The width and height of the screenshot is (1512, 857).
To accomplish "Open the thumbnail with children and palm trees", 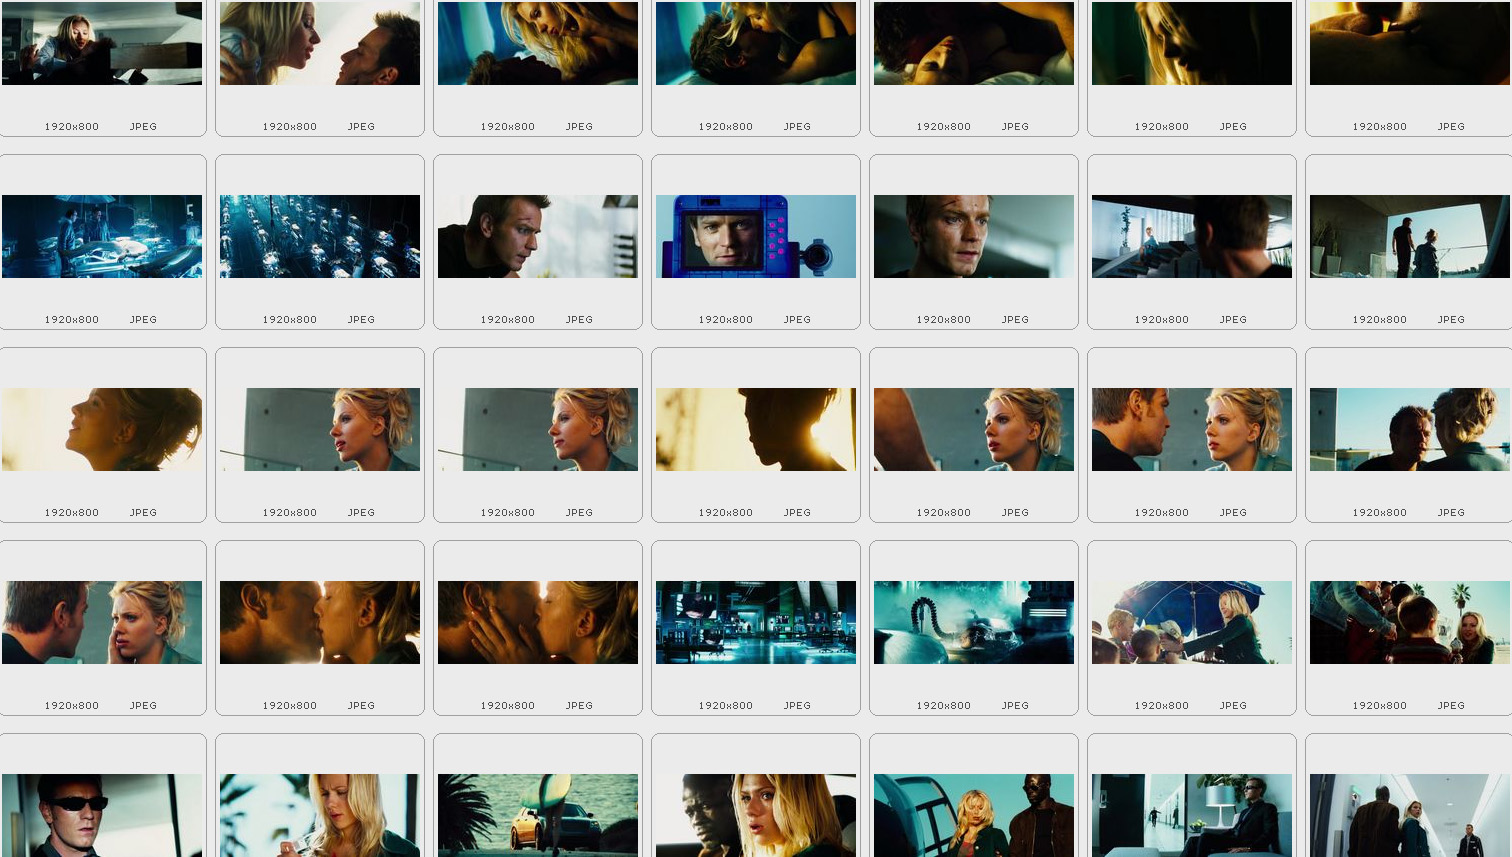I will click(1410, 622).
